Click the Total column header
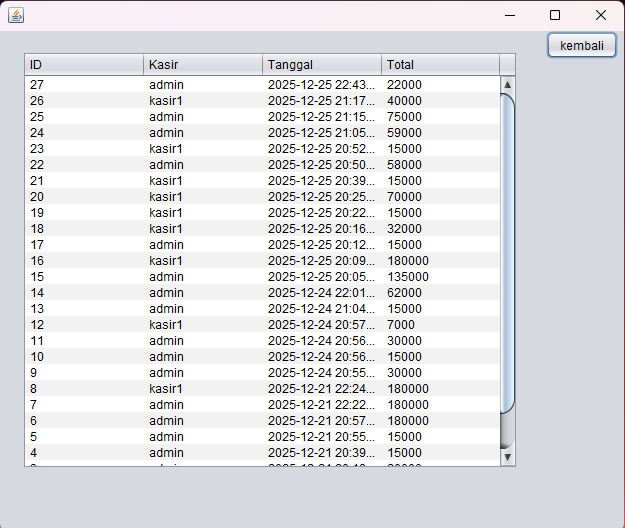625x528 pixels. 440,65
